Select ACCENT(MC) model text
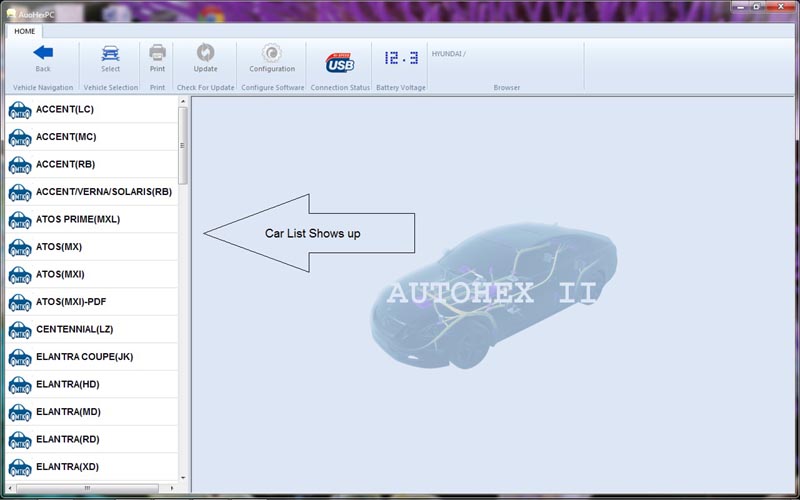 click(x=66, y=137)
